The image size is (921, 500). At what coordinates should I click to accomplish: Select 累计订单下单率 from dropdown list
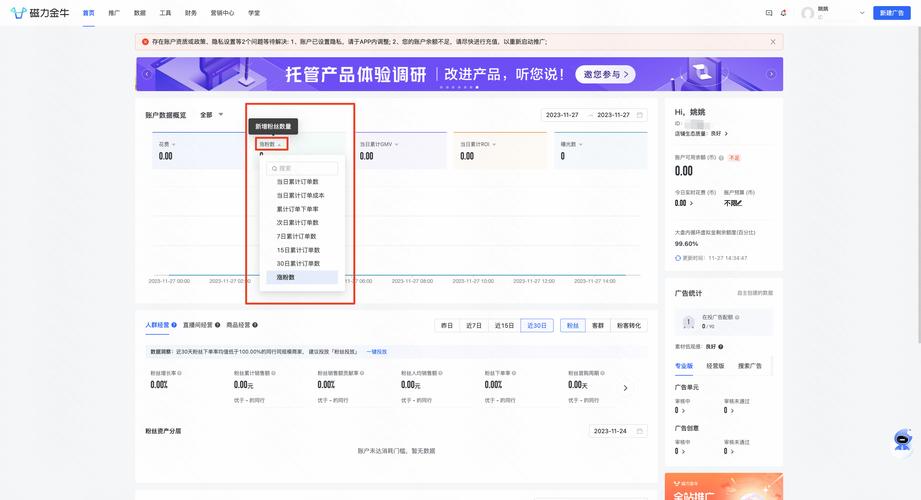tap(302, 209)
